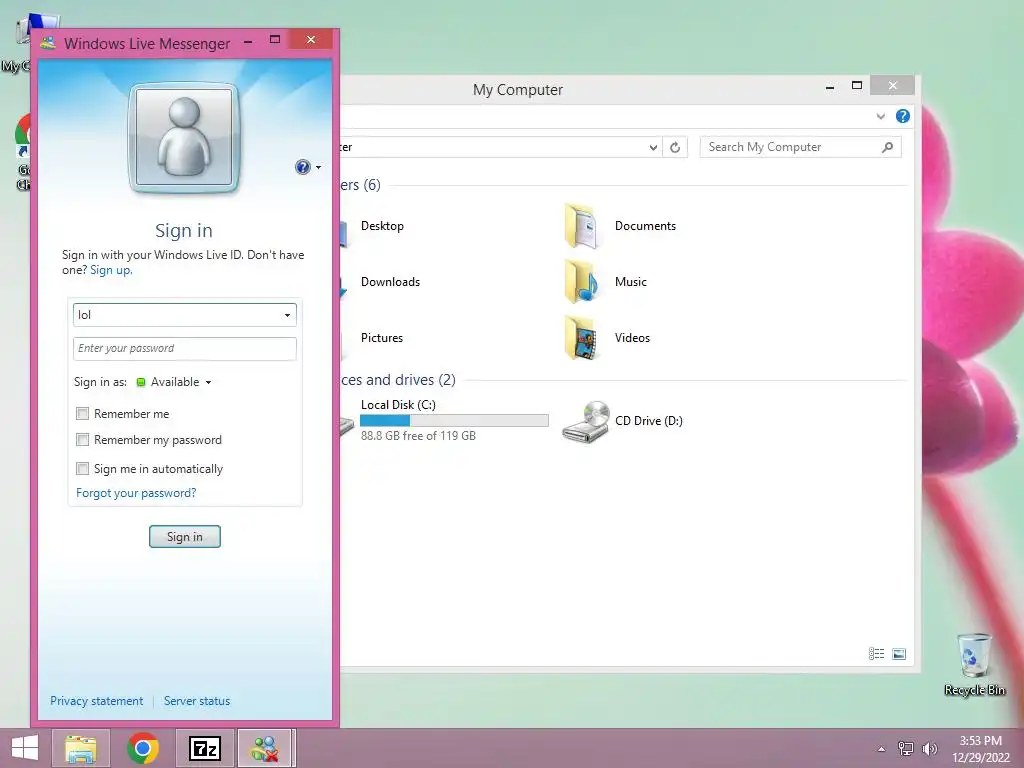Enable the Remember me checkbox
Image resolution: width=1024 pixels, height=768 pixels.
pos(82,413)
